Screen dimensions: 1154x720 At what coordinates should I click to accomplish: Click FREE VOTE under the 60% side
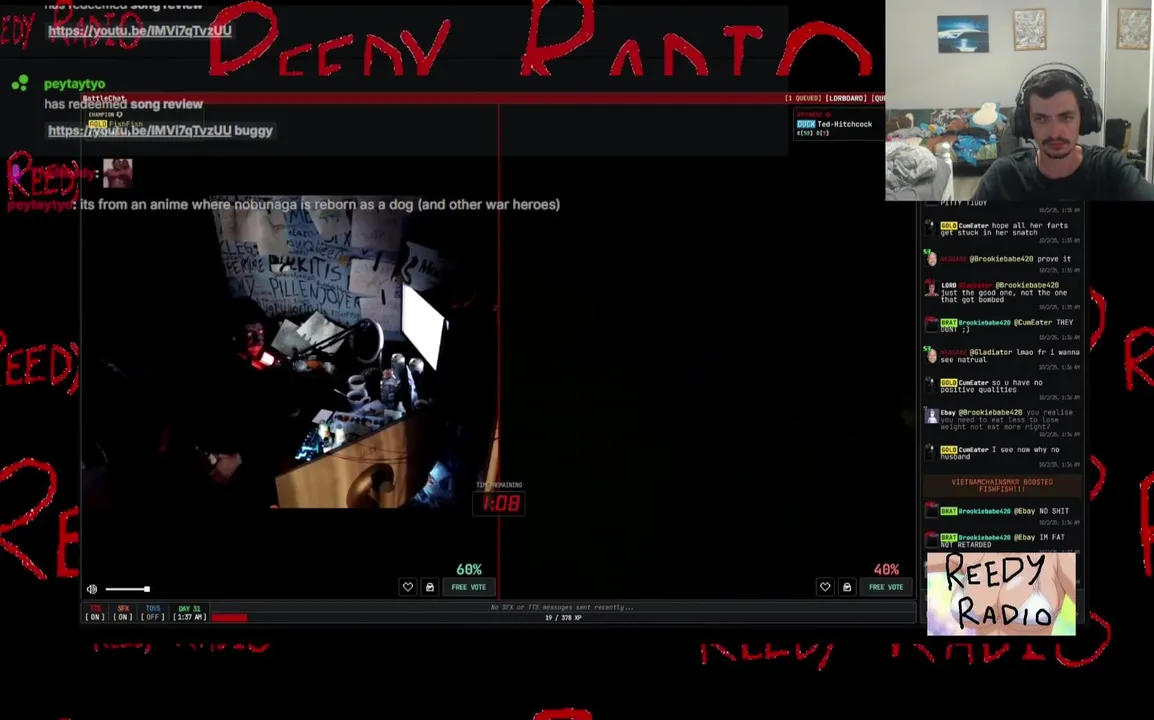point(469,587)
